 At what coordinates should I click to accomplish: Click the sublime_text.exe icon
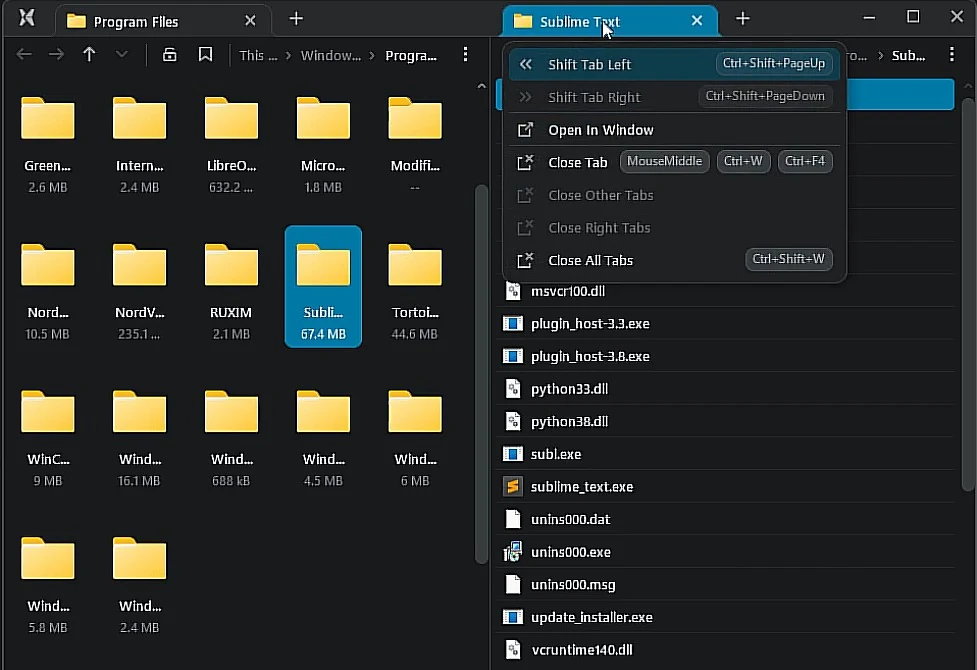coord(512,486)
